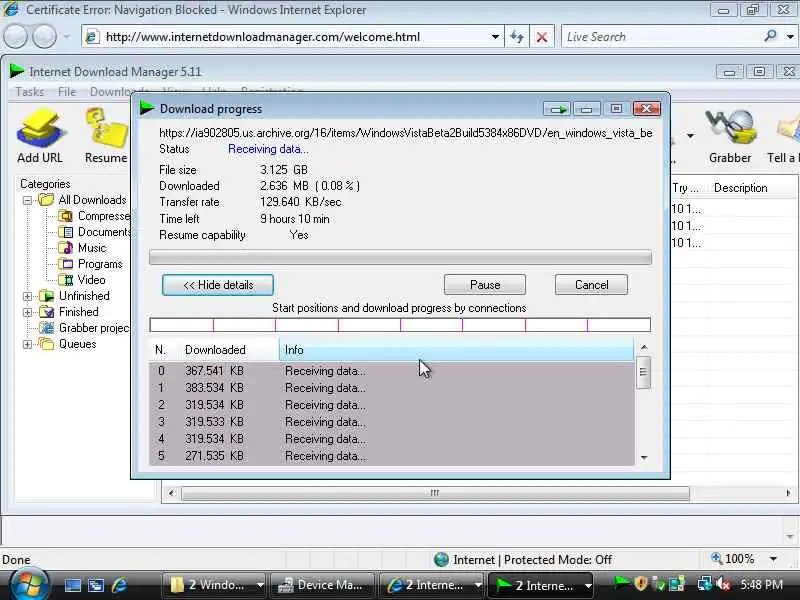Open the Internet Explorer taskbar group

click(433, 585)
